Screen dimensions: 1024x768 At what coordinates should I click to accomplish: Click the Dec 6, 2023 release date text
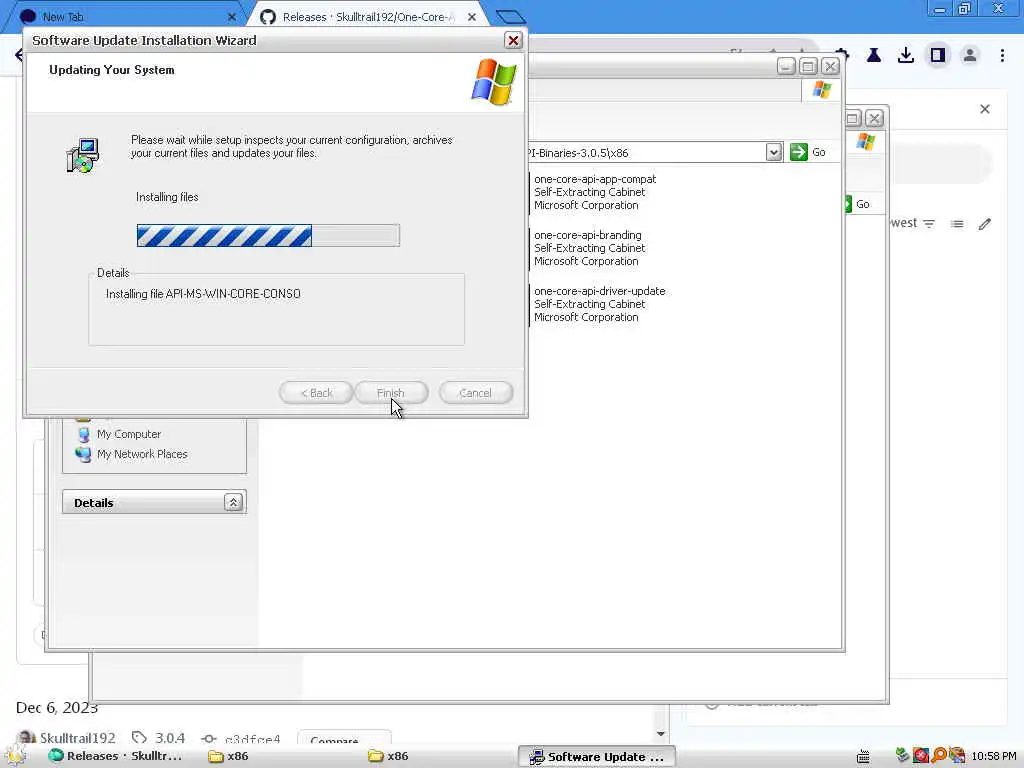(x=57, y=707)
